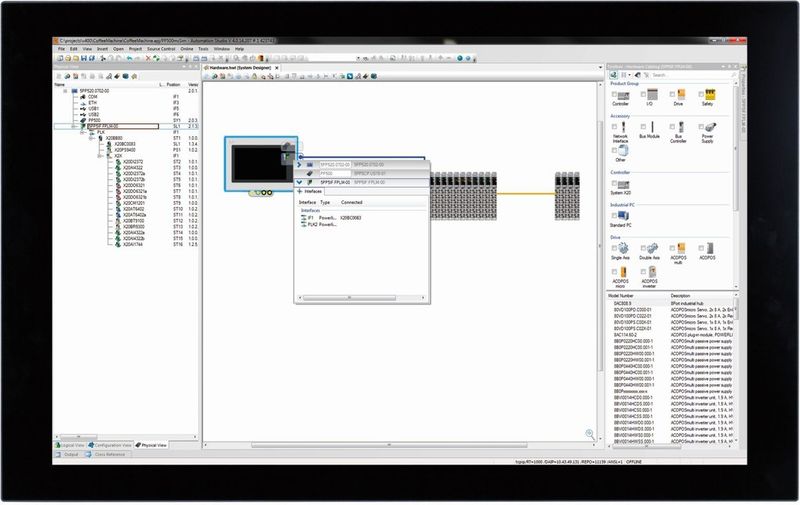The width and height of the screenshot is (800, 505).
Task: Collapse the PLK tree node
Action: [x=83, y=132]
